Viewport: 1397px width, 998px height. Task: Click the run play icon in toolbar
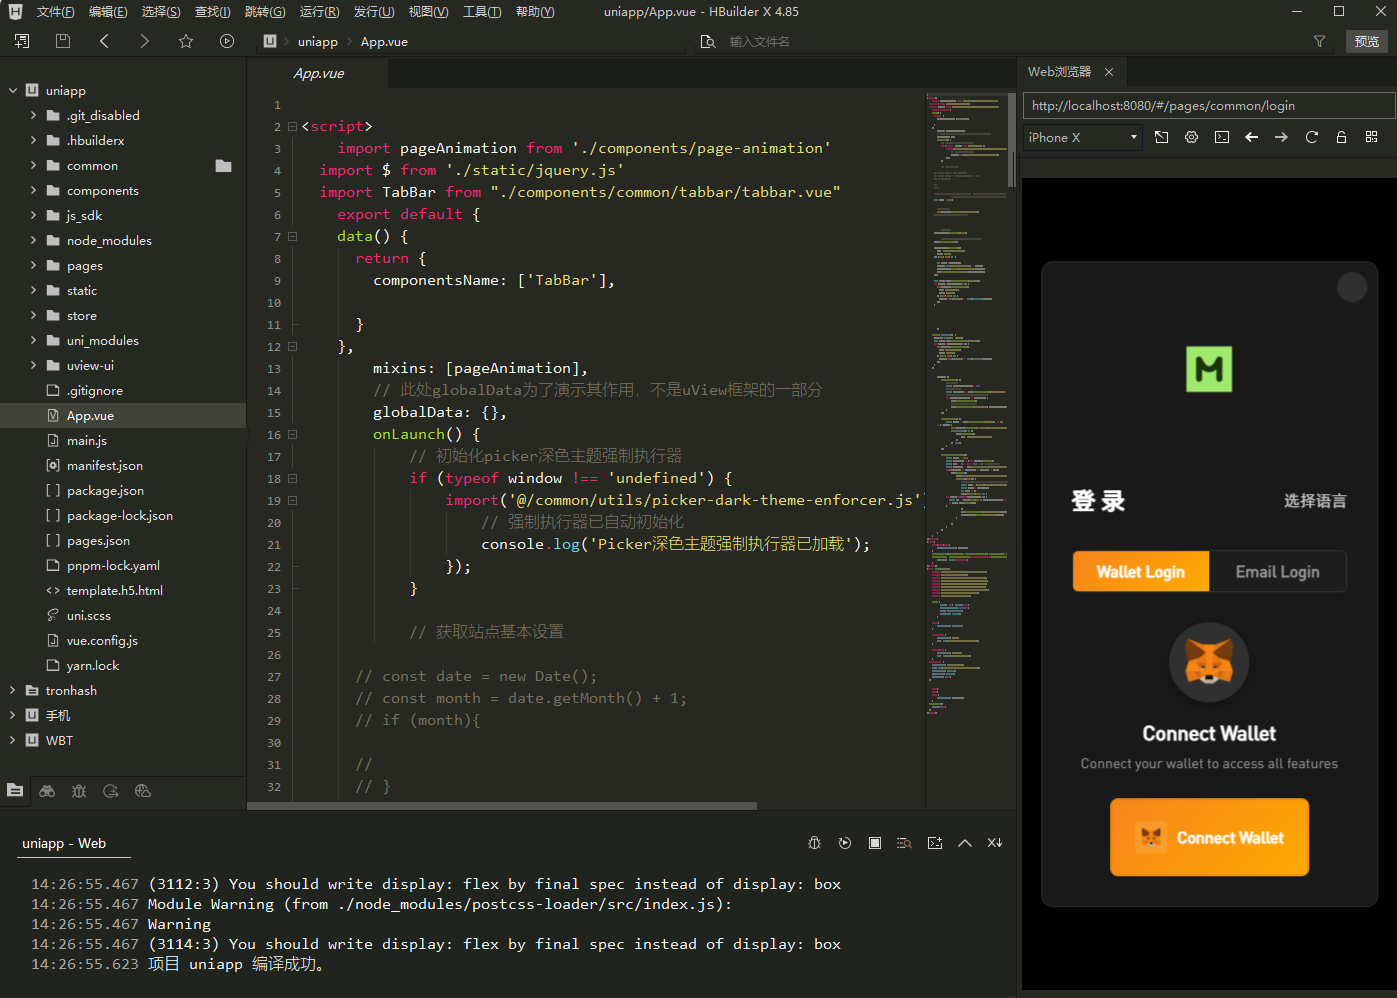coord(227,41)
